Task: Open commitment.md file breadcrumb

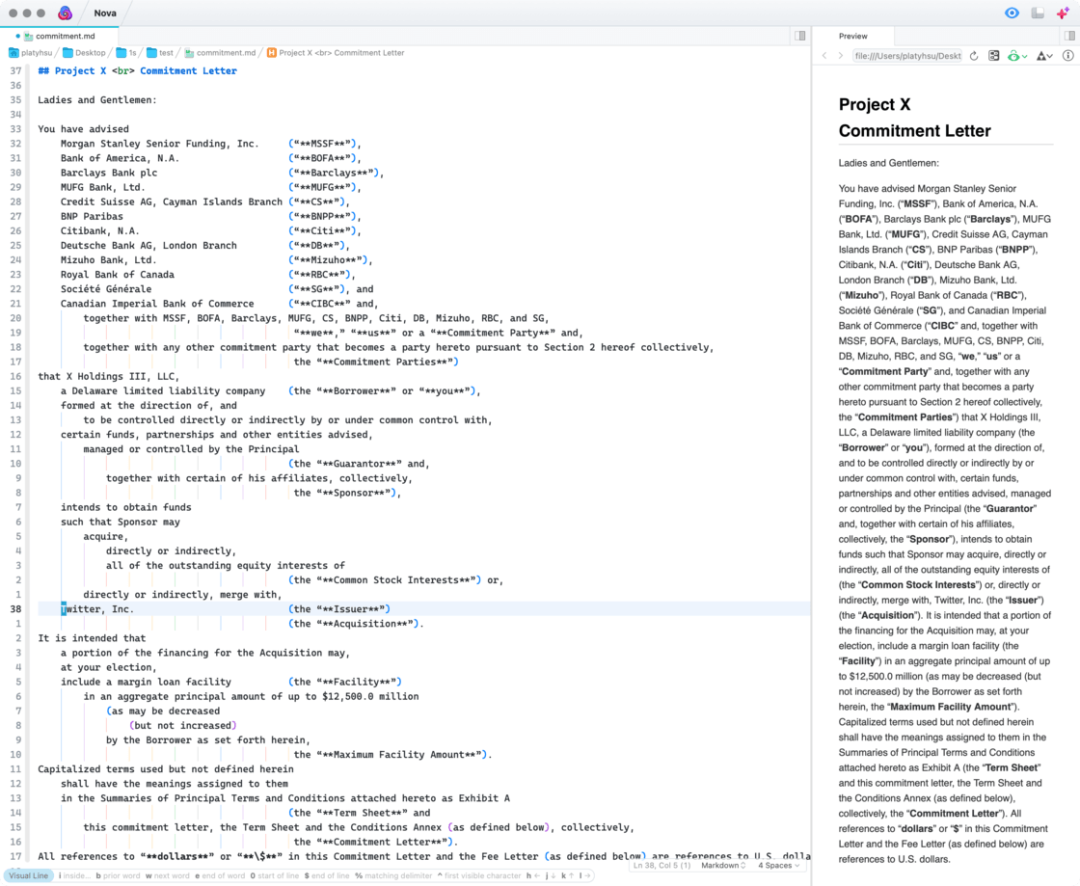Action: (x=220, y=52)
